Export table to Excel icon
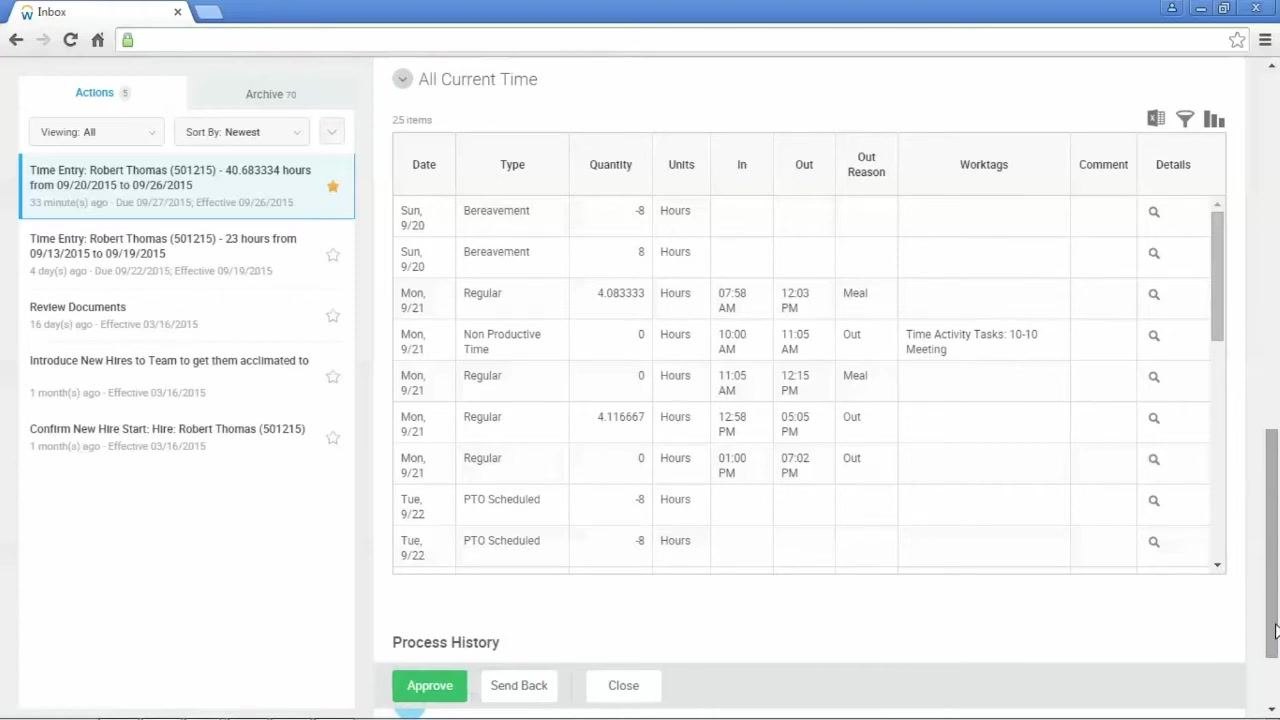The height and width of the screenshot is (720, 1280). 1156,119
